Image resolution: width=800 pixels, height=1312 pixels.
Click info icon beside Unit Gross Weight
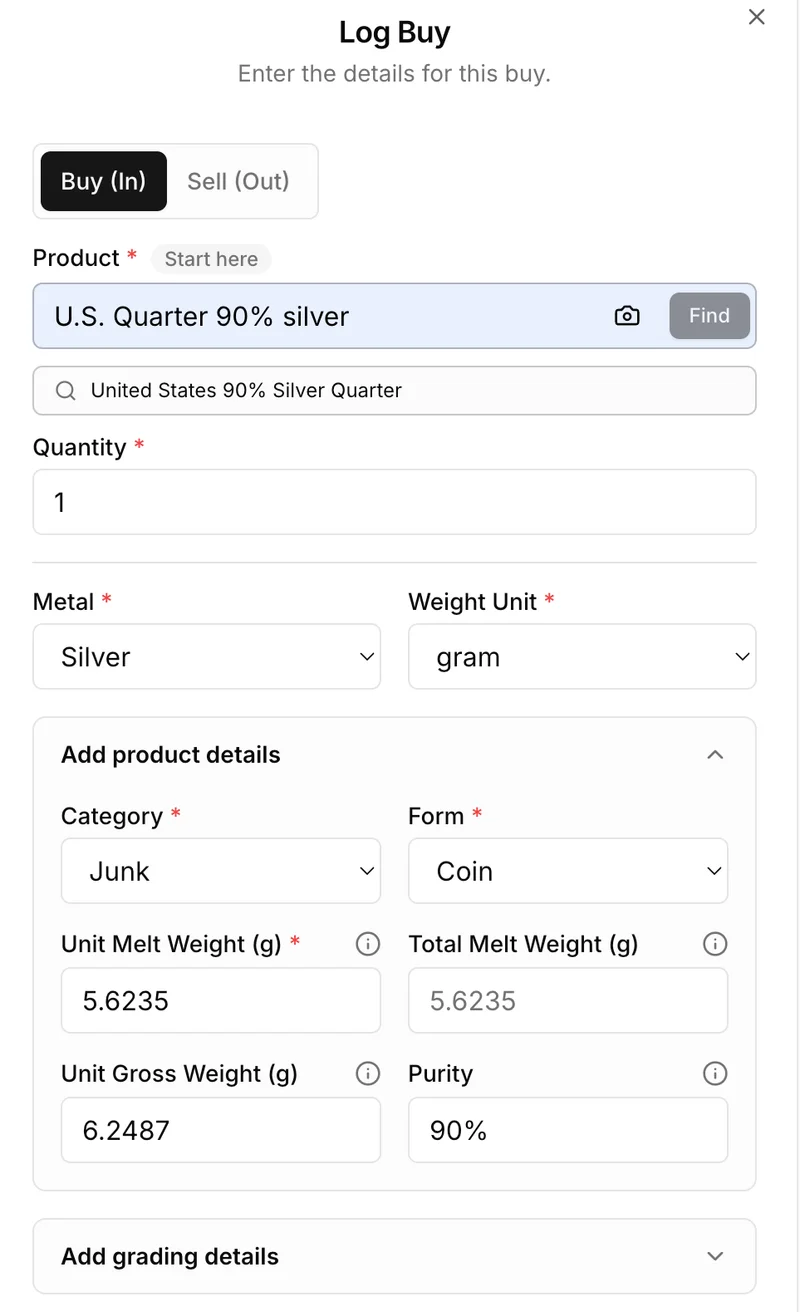pyautogui.click(x=368, y=1074)
